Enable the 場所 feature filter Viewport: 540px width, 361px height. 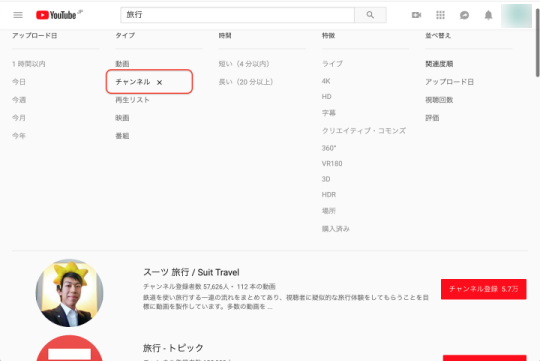tap(329, 211)
